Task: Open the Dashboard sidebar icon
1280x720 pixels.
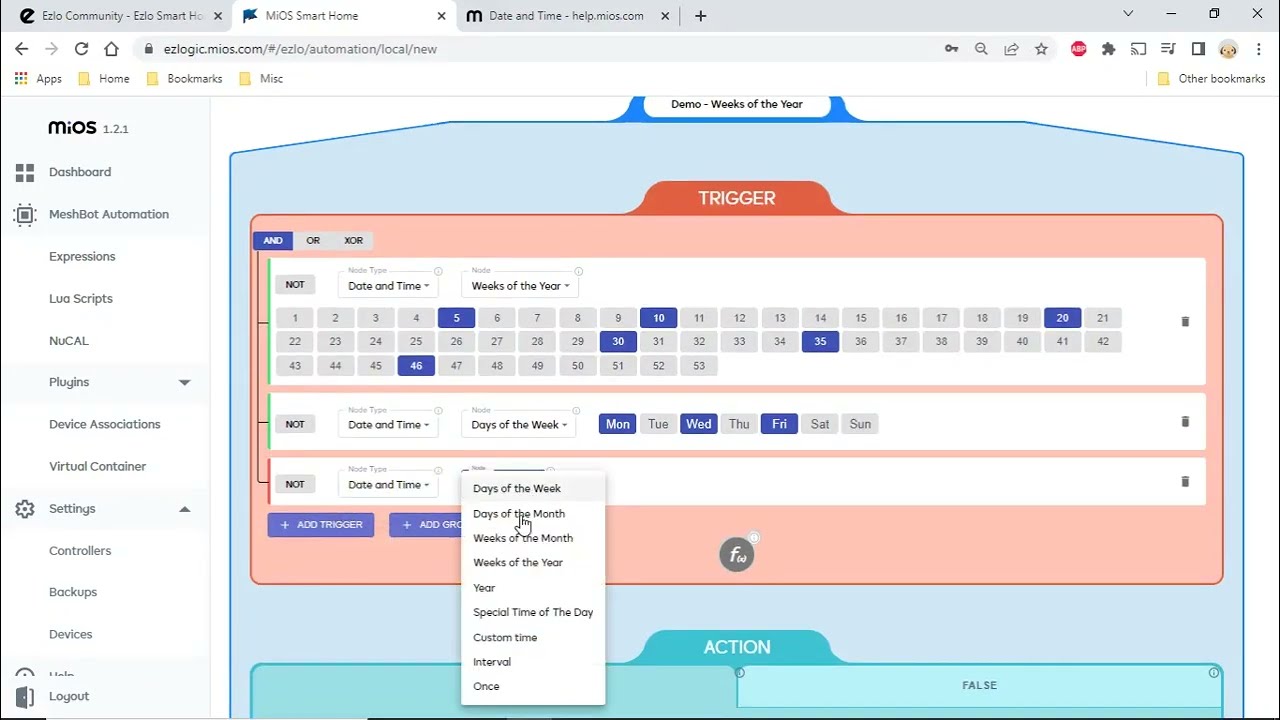Action: click(x=25, y=172)
